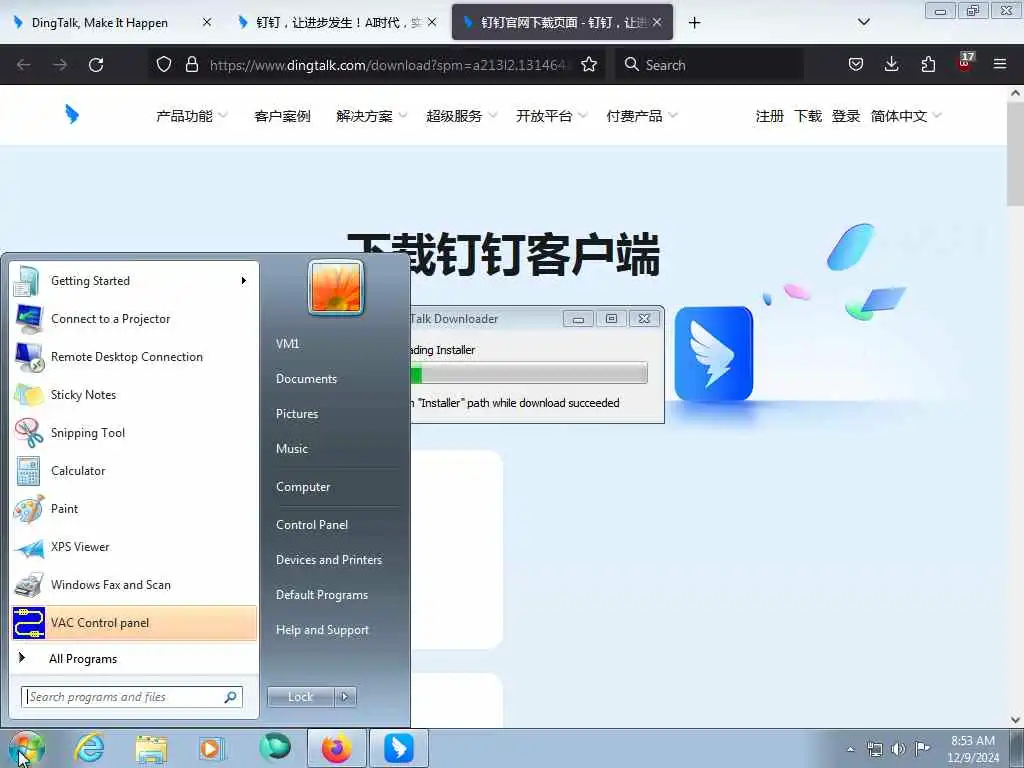Viewport: 1024px width, 768px height.
Task: Show hidden system tray icons
Action: click(x=850, y=749)
